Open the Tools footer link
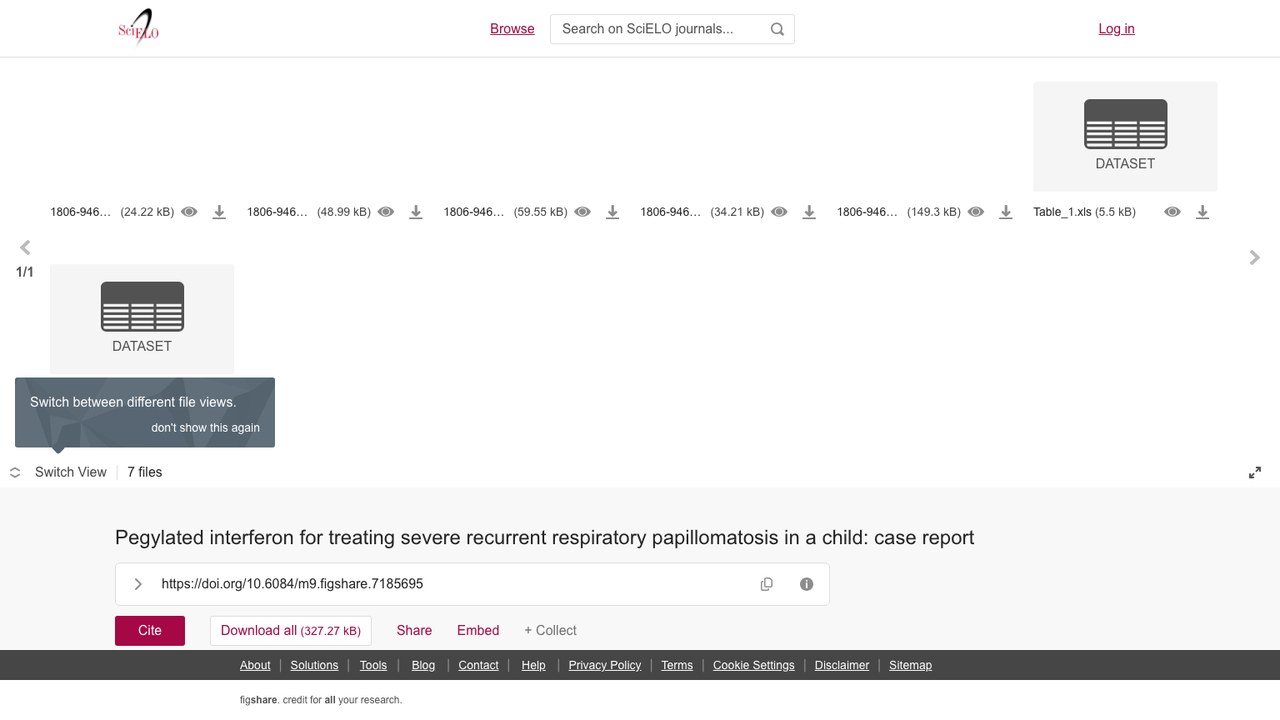Screen dimensions: 1280x720 tap(373, 665)
